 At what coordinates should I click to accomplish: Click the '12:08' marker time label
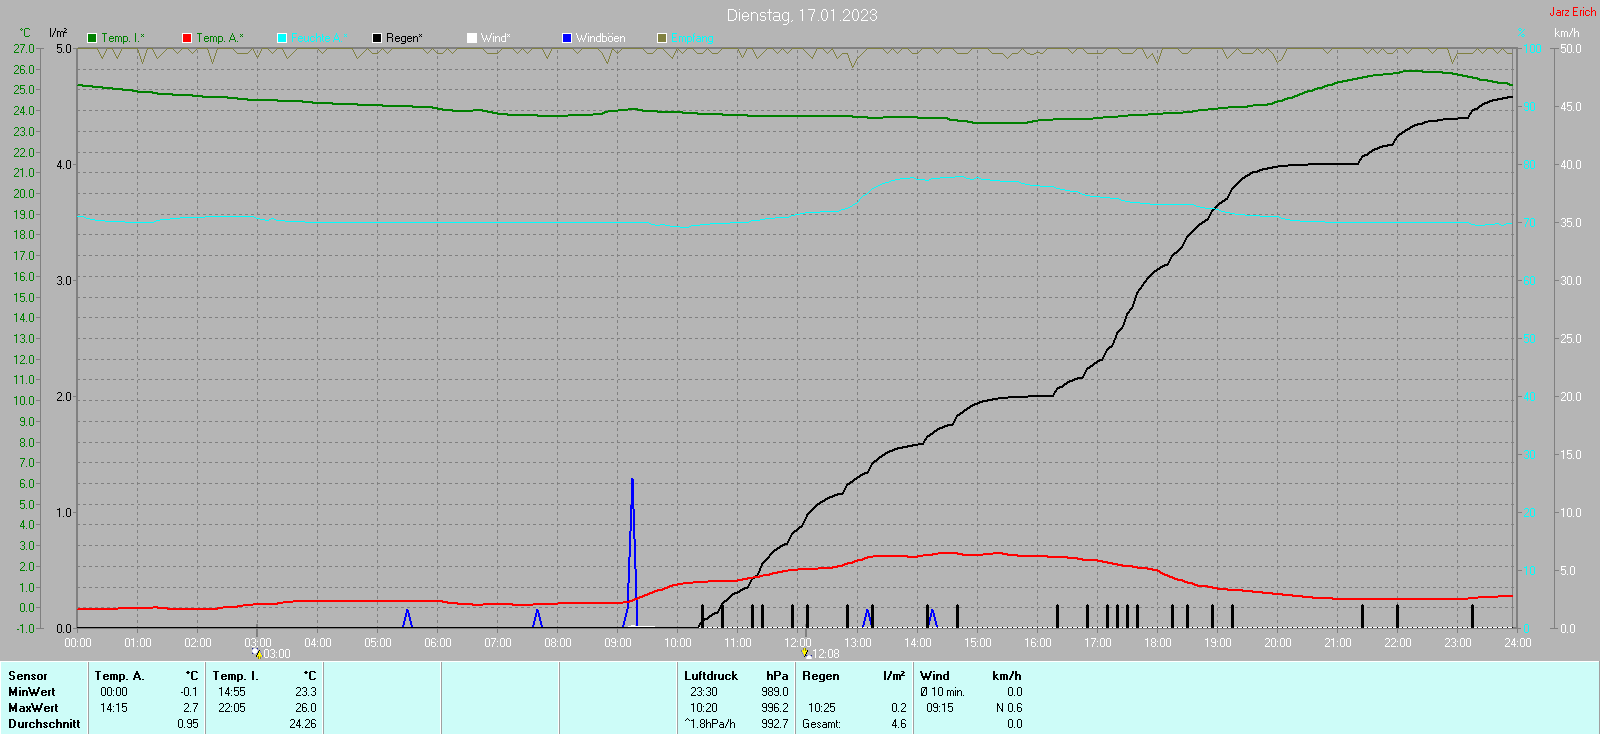(x=825, y=654)
